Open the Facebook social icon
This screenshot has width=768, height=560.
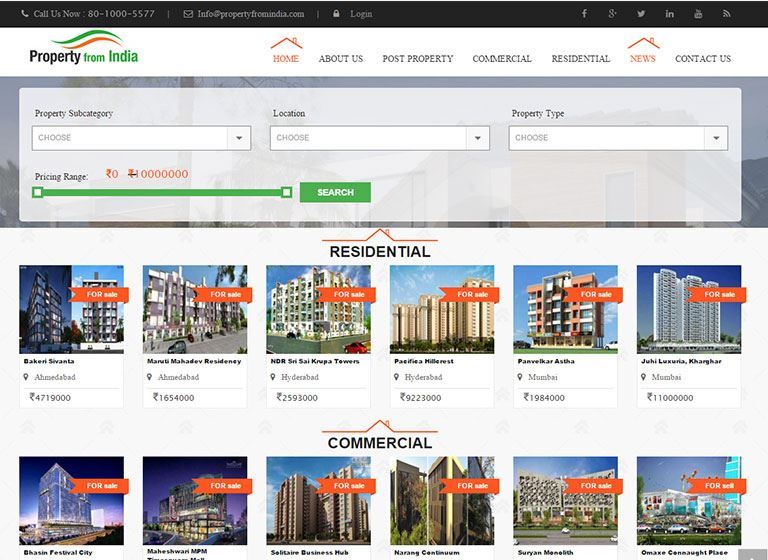[584, 14]
